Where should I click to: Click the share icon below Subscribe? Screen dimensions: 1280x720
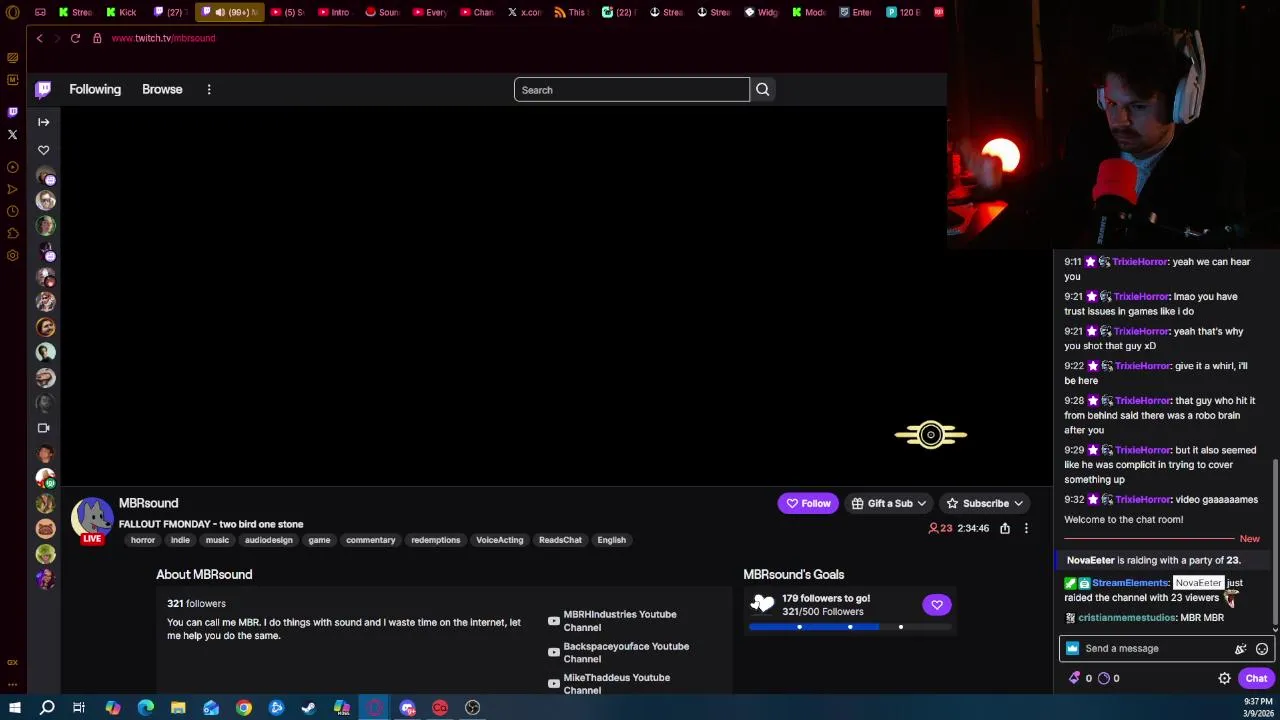click(x=1005, y=528)
